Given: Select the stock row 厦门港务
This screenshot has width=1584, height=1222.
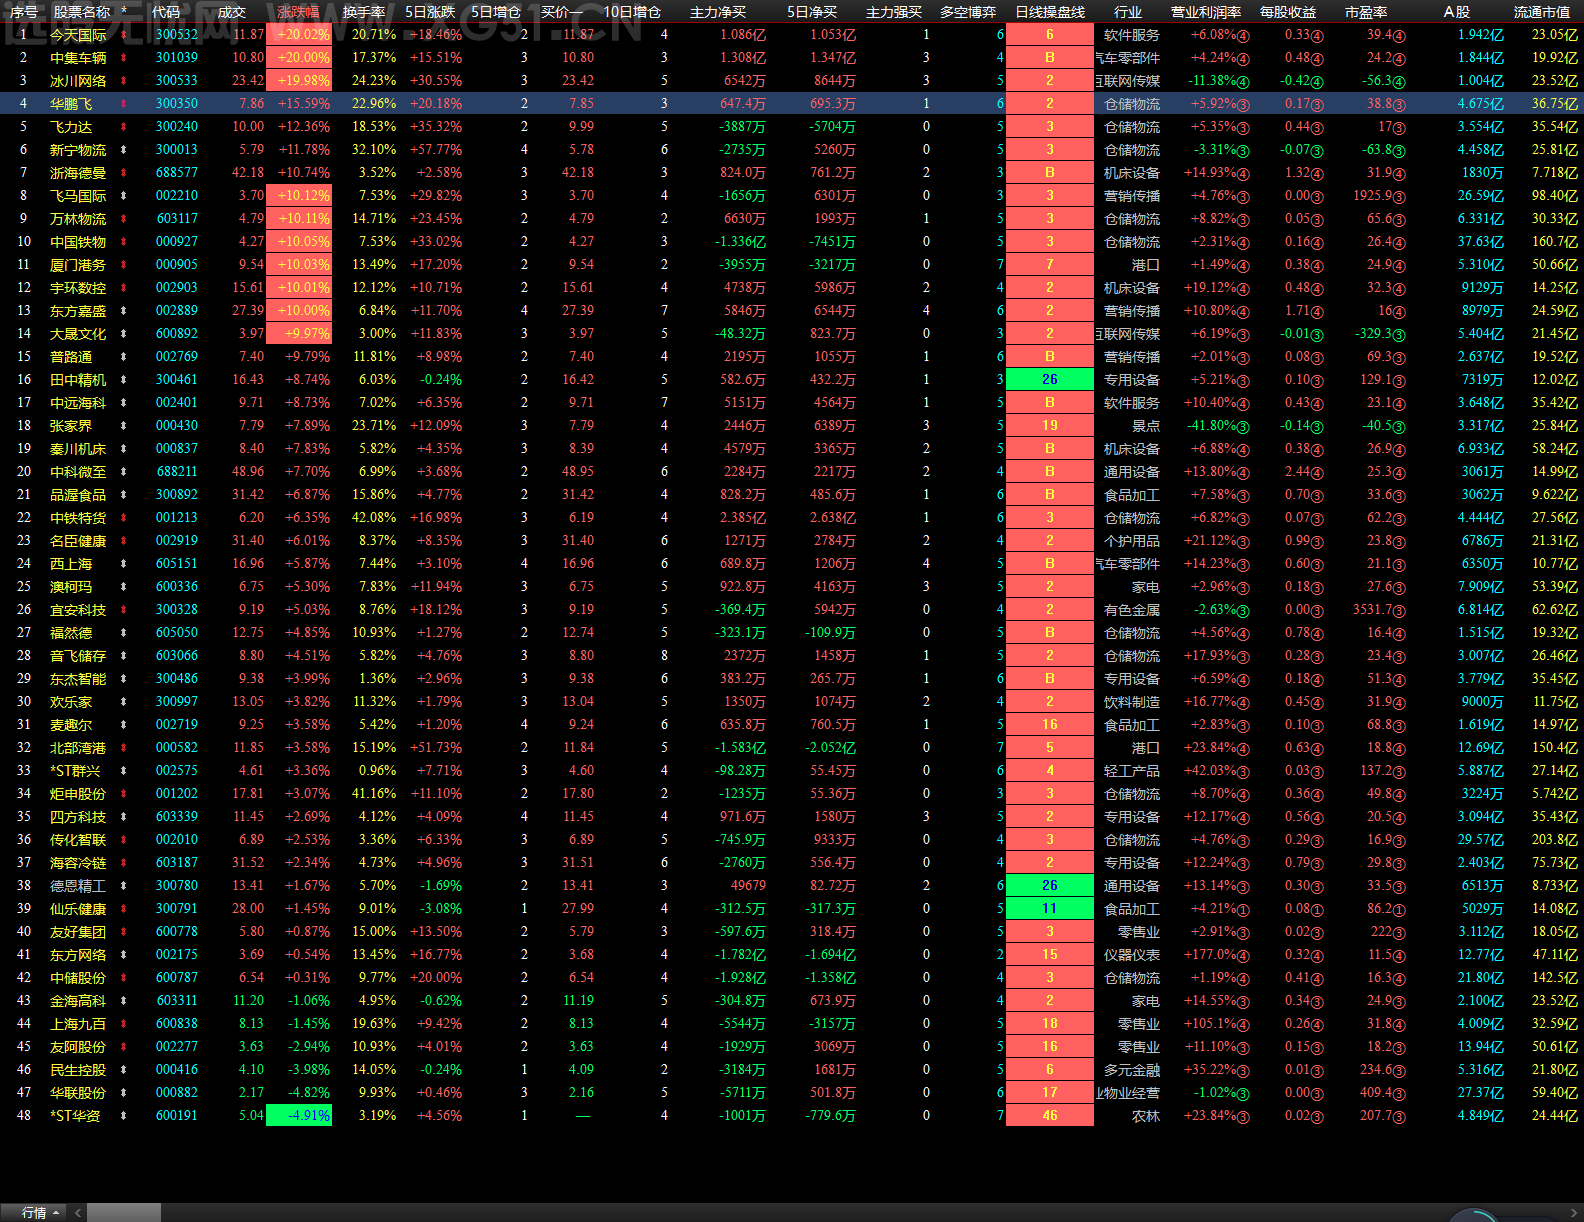Looking at the screenshot, I should [792, 265].
